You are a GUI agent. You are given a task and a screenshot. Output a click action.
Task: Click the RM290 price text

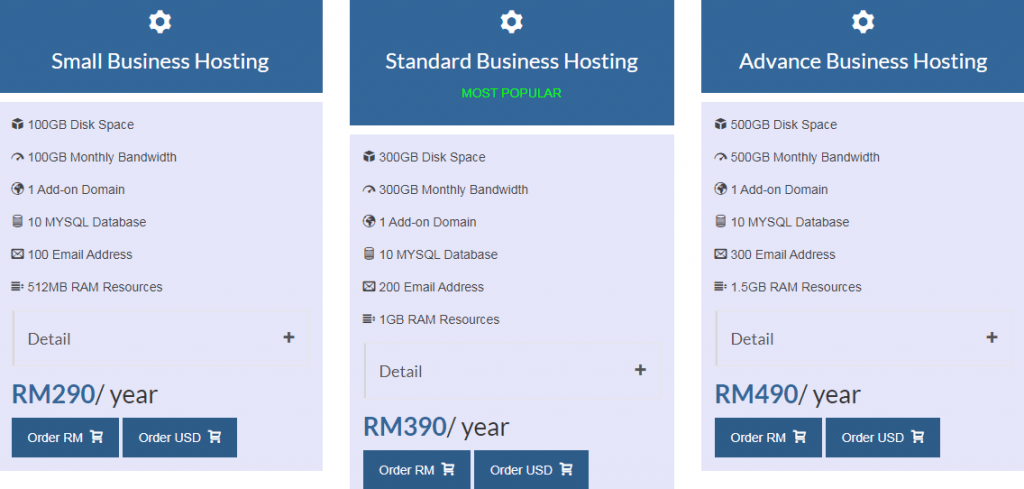54,394
